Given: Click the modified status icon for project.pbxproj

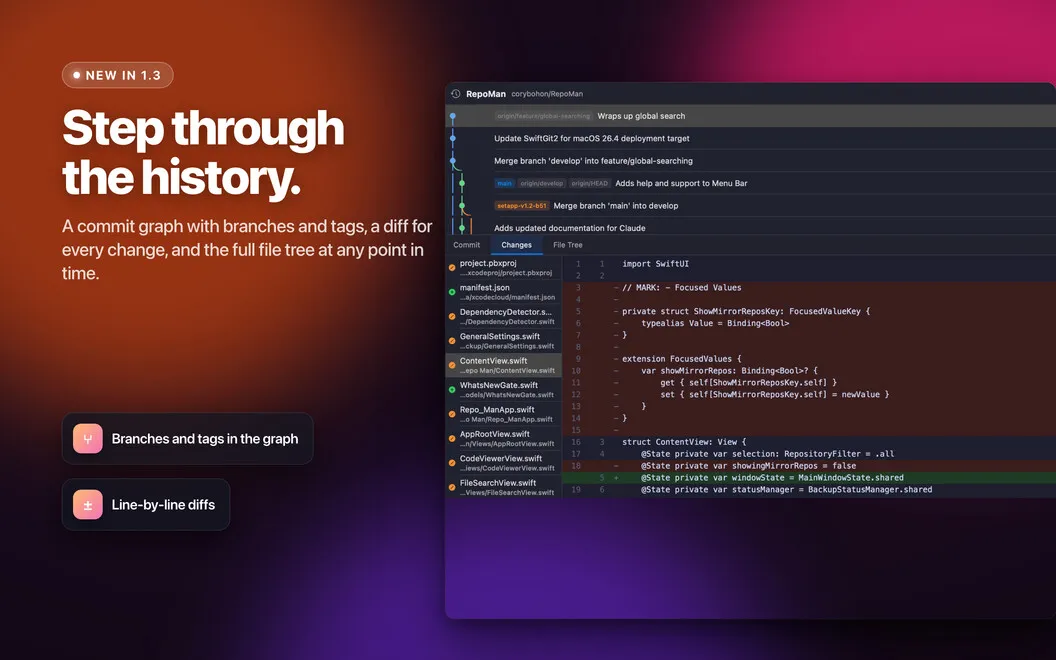Looking at the screenshot, I should (452, 268).
